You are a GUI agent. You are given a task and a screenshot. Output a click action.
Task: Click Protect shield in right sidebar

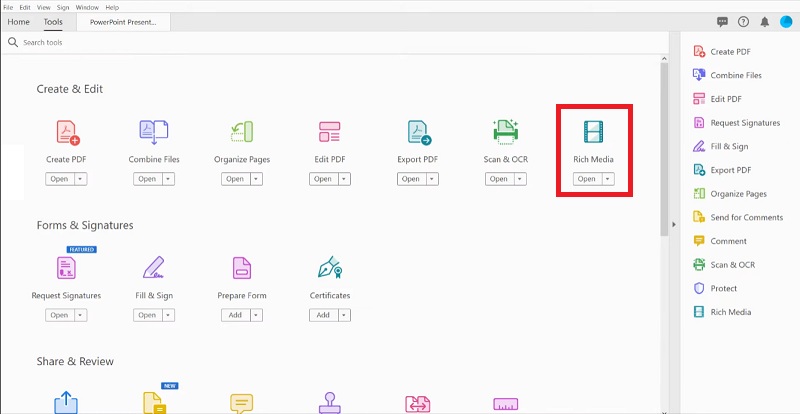[x=715, y=288]
